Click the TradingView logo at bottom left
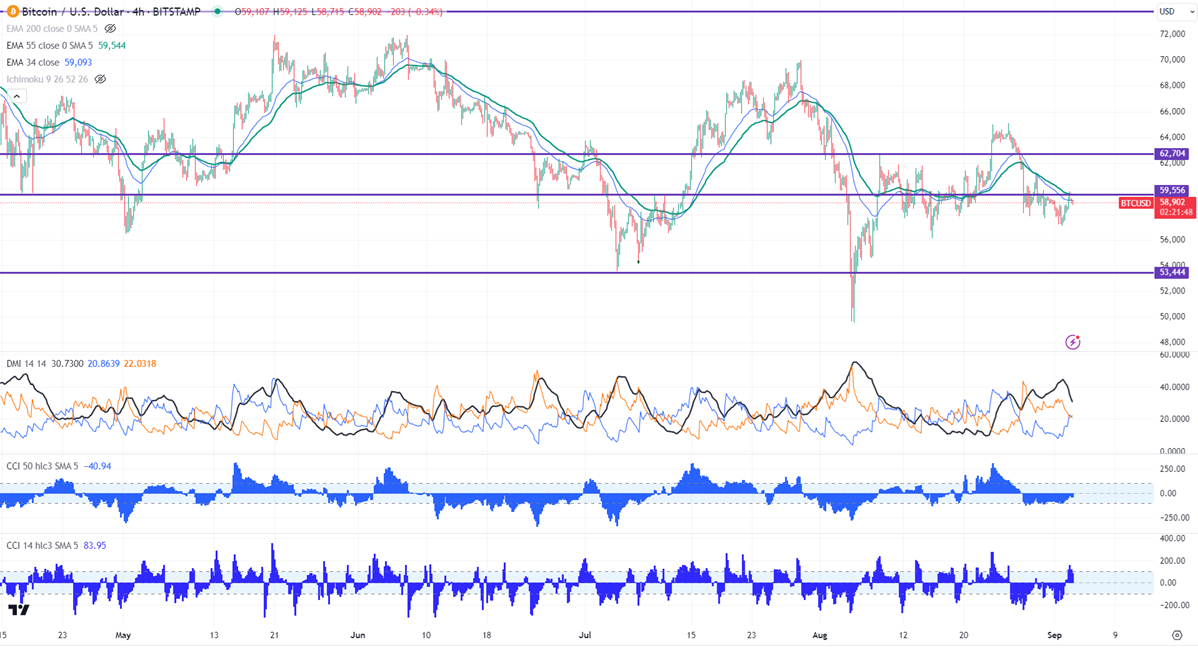The width and height of the screenshot is (1198, 648). pyautogui.click(x=19, y=609)
